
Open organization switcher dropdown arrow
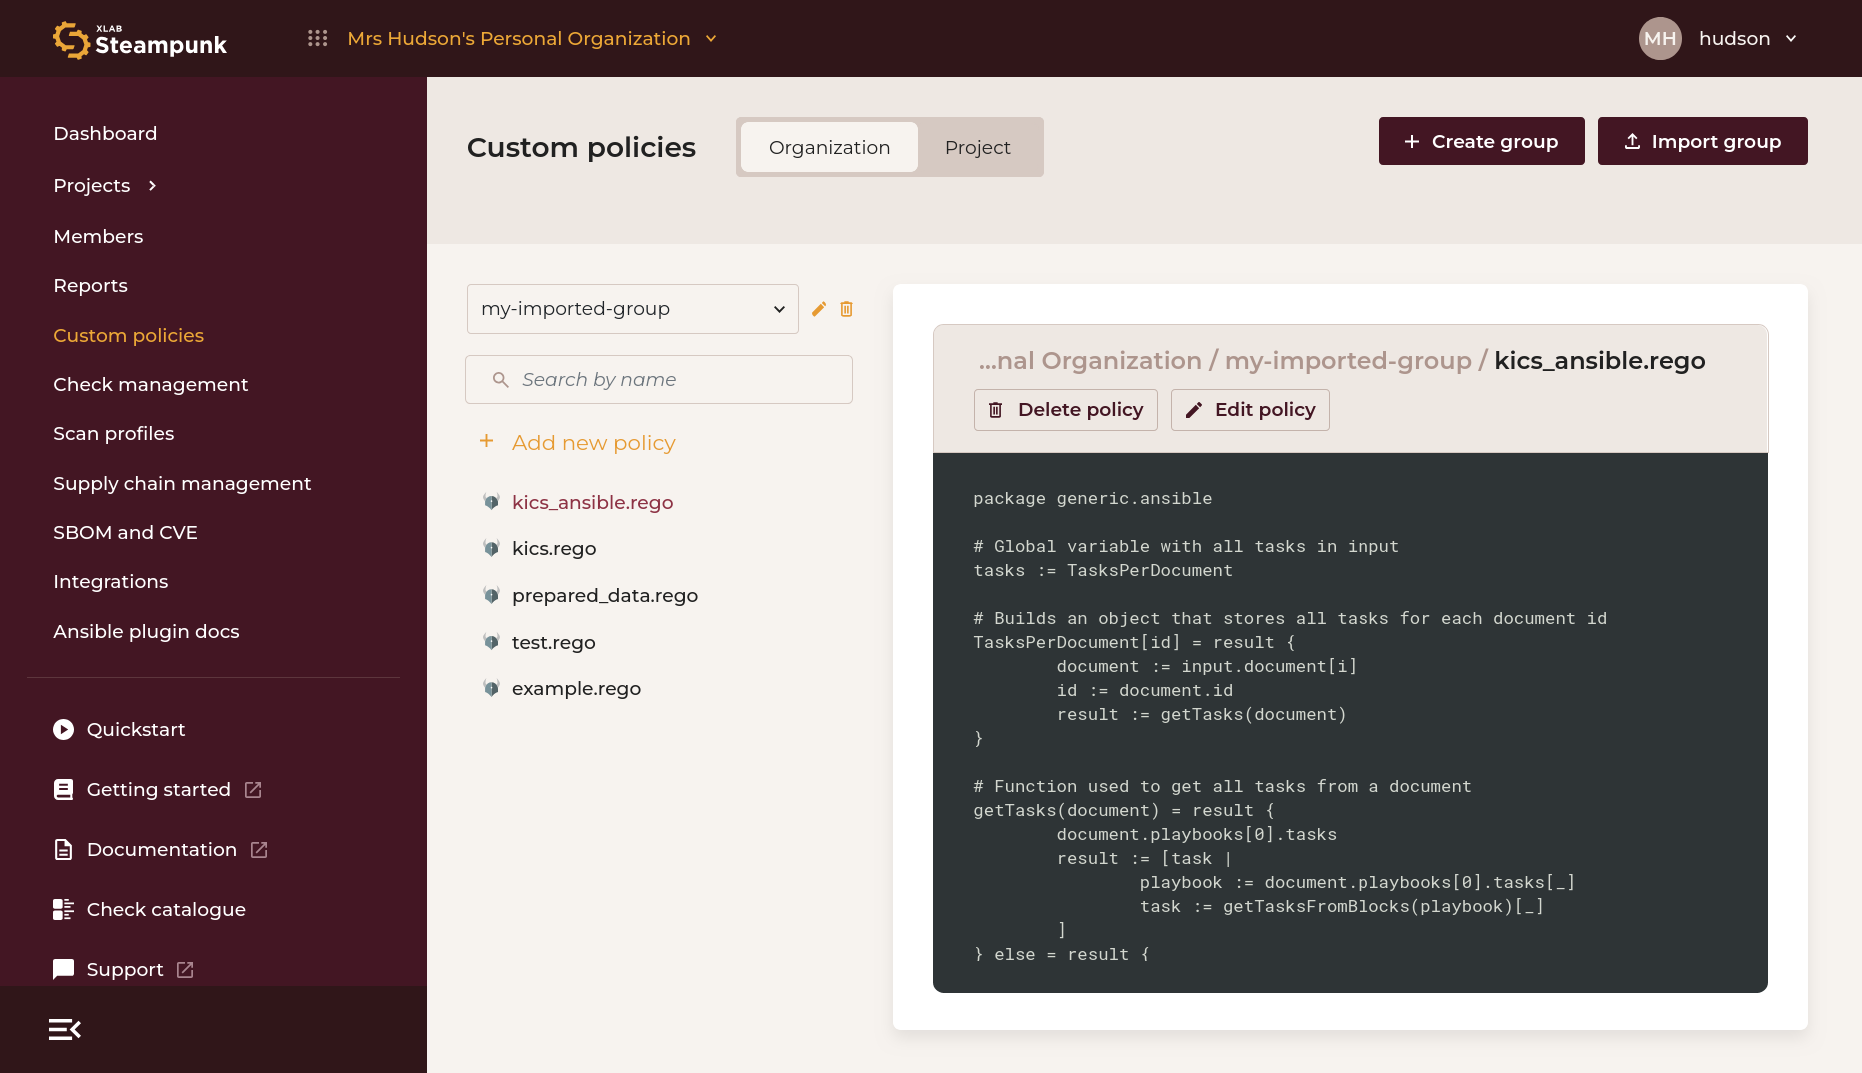(711, 39)
